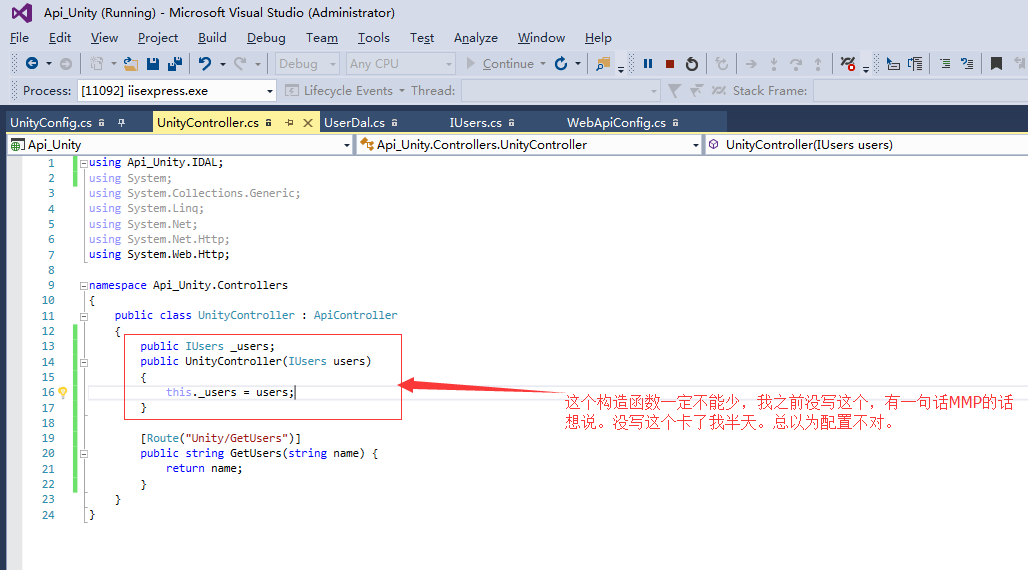Screen dimensions: 1028x570
Task: Save the current file with the Save icon
Action: (153, 64)
